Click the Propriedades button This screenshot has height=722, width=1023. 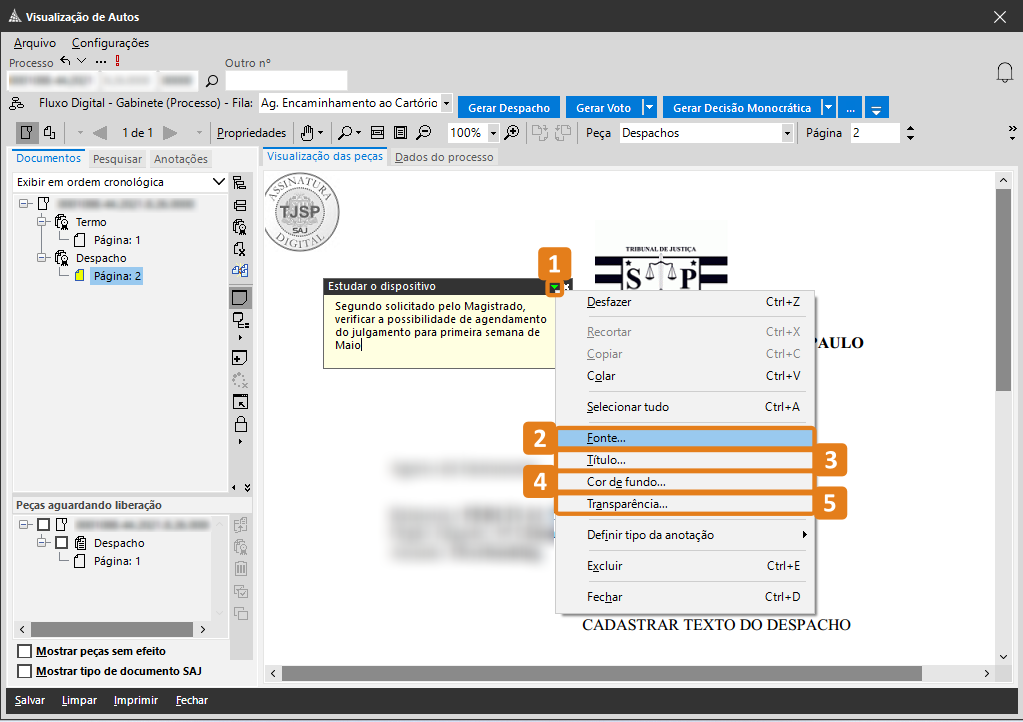251,133
